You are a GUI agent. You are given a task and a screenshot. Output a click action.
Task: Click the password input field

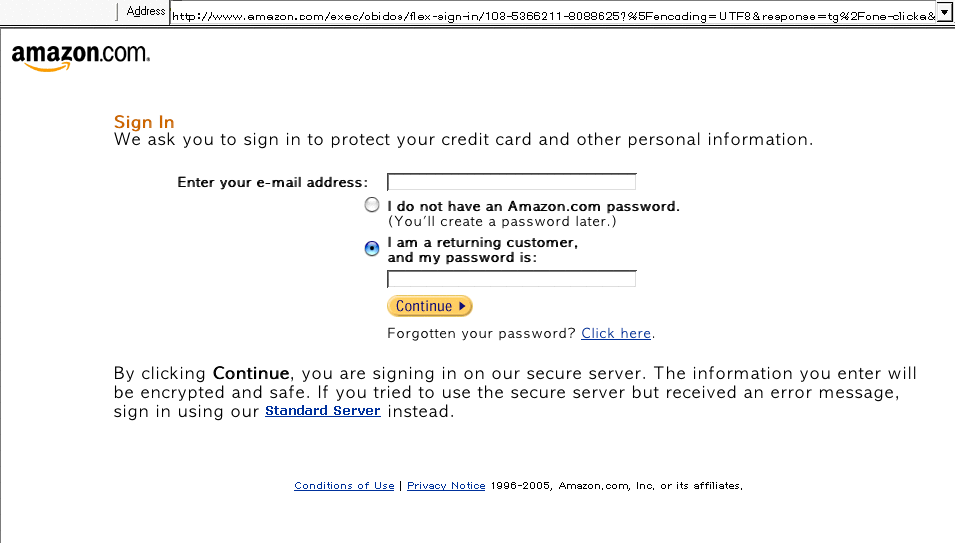pyautogui.click(x=511, y=279)
